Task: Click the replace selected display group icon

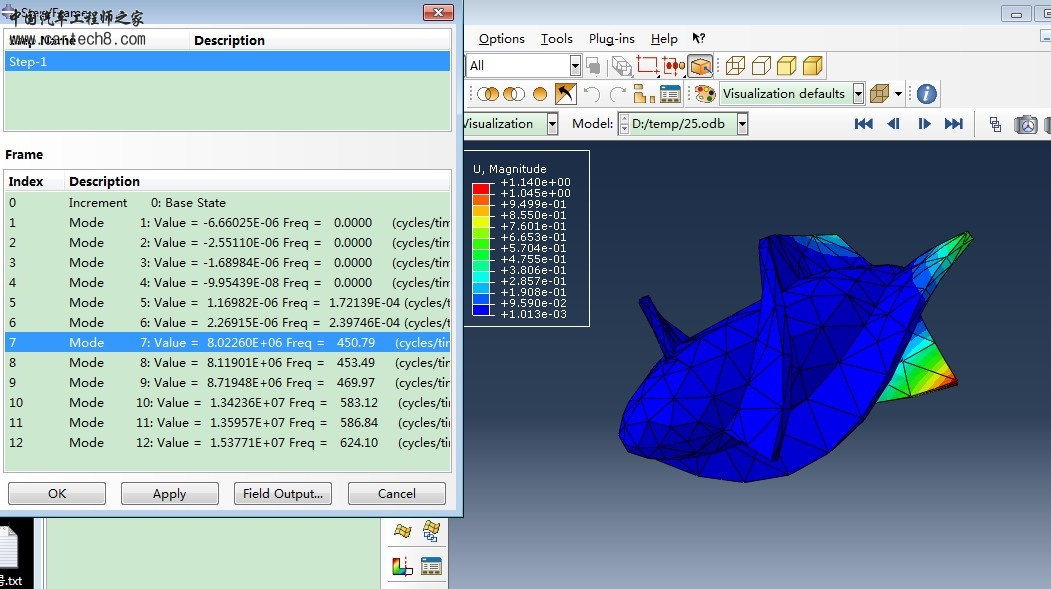Action: coord(488,94)
